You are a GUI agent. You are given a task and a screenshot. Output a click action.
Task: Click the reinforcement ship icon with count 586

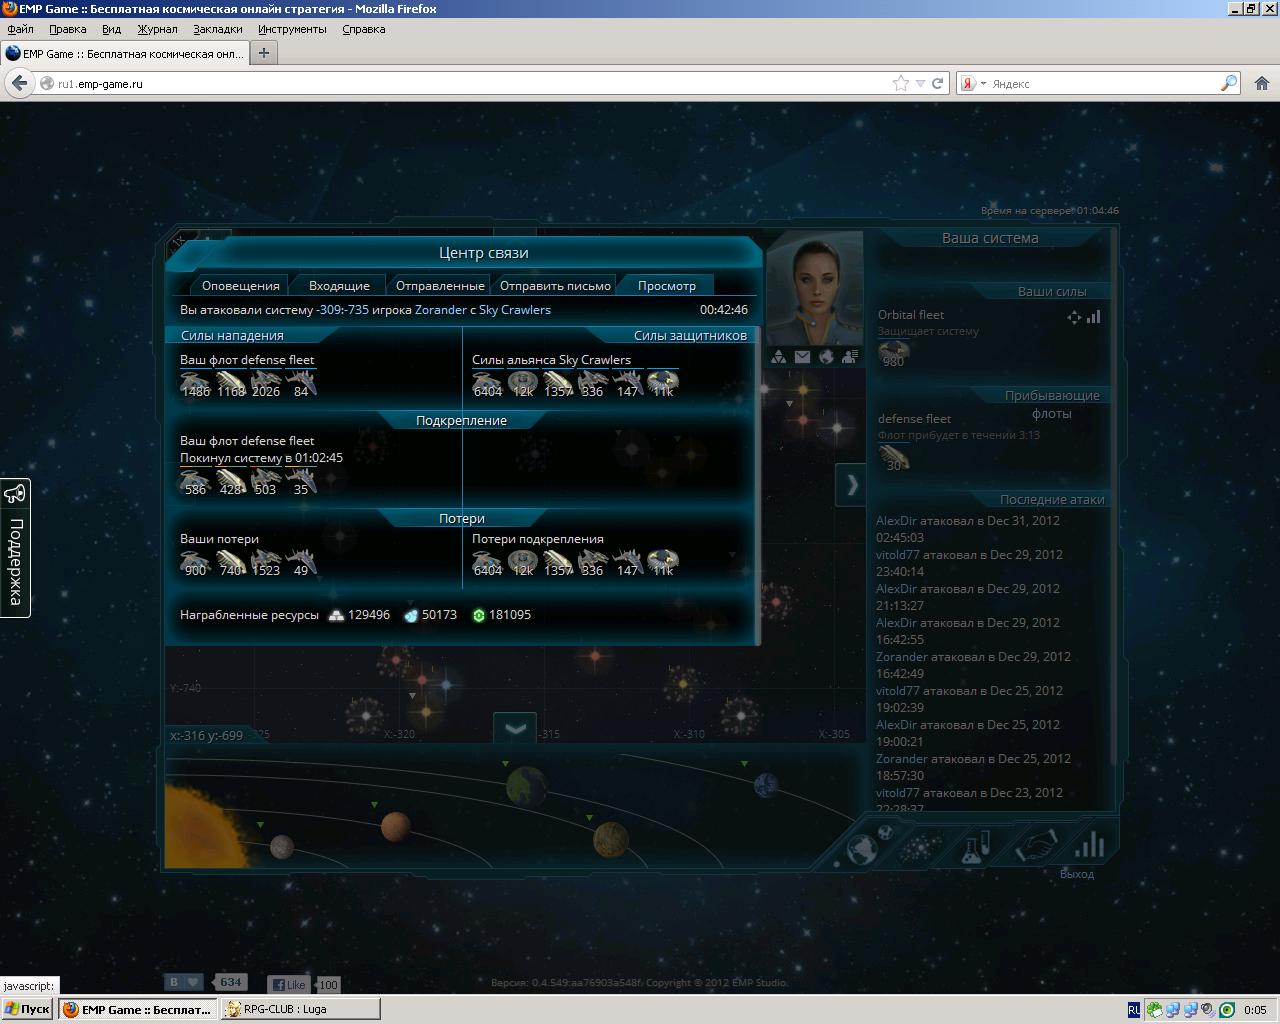pyautogui.click(x=195, y=481)
